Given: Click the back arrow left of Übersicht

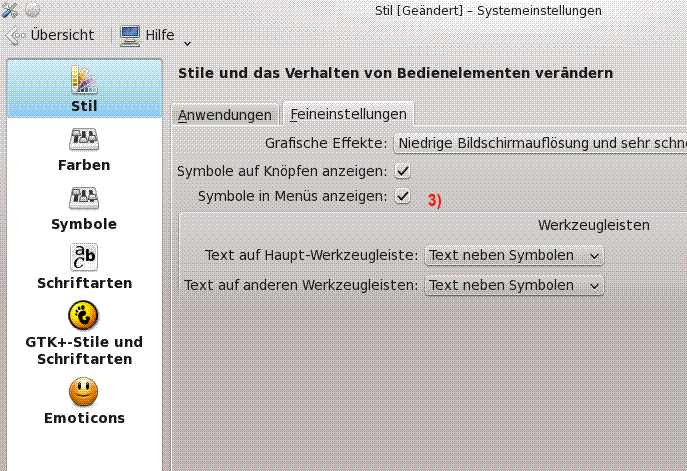Looking at the screenshot, I should 15,35.
